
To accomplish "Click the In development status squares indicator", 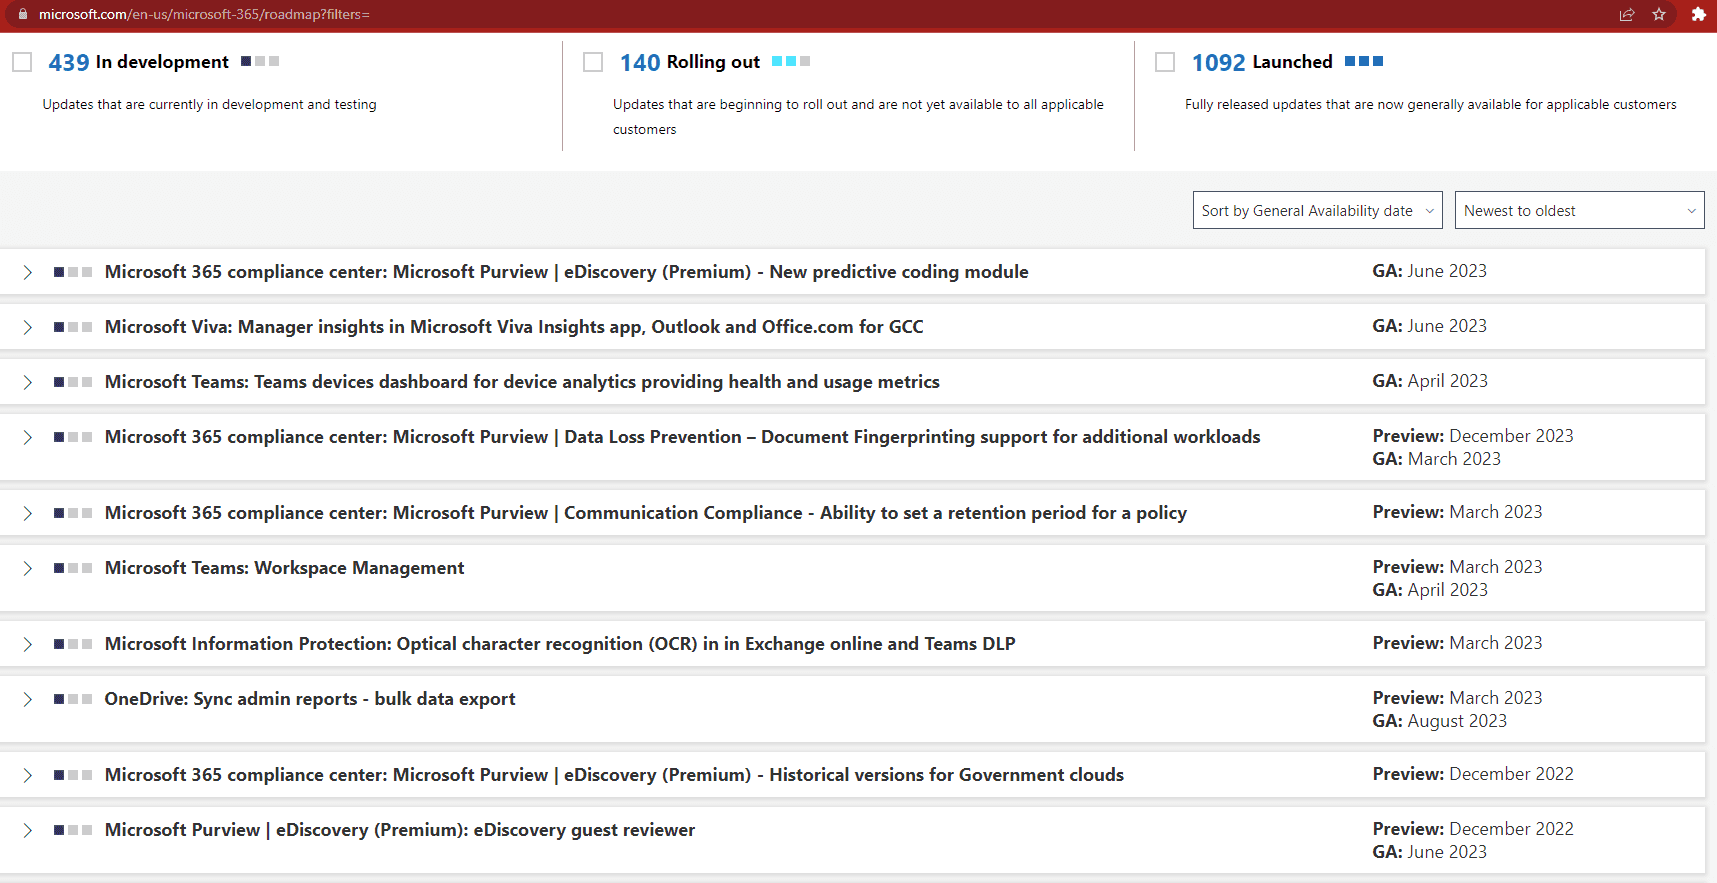I will (260, 61).
